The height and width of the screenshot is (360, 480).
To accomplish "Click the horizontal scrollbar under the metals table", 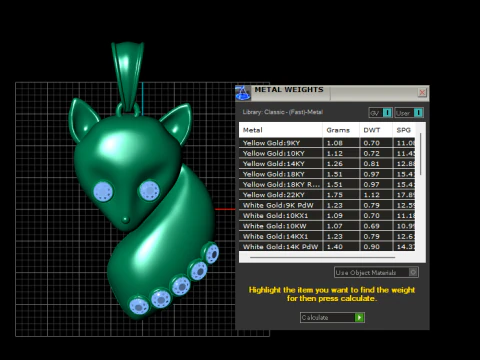I will pyautogui.click(x=322, y=257).
